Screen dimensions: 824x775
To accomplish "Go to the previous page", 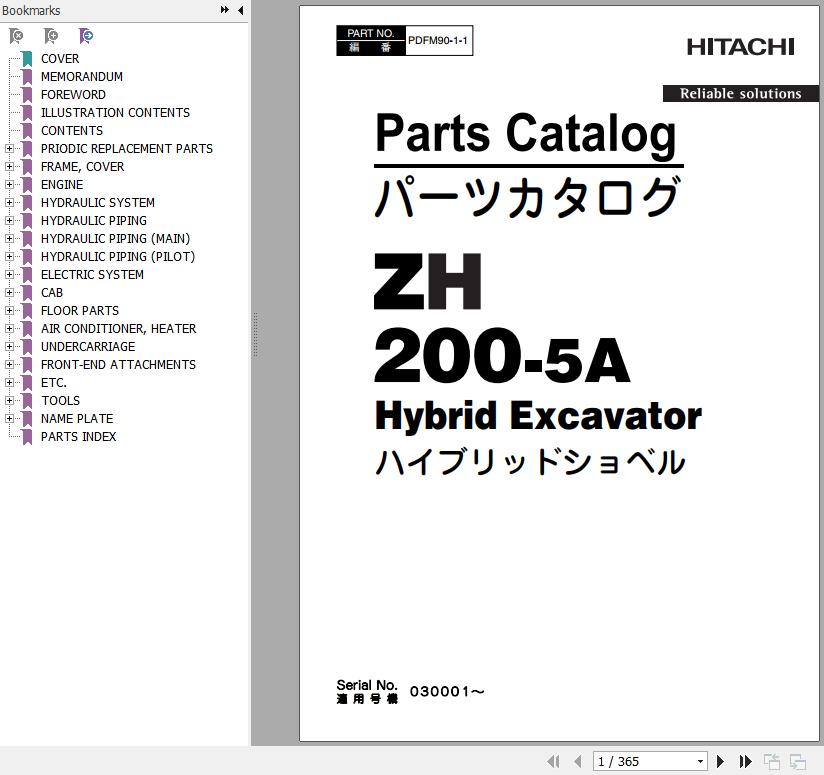I will [578, 761].
